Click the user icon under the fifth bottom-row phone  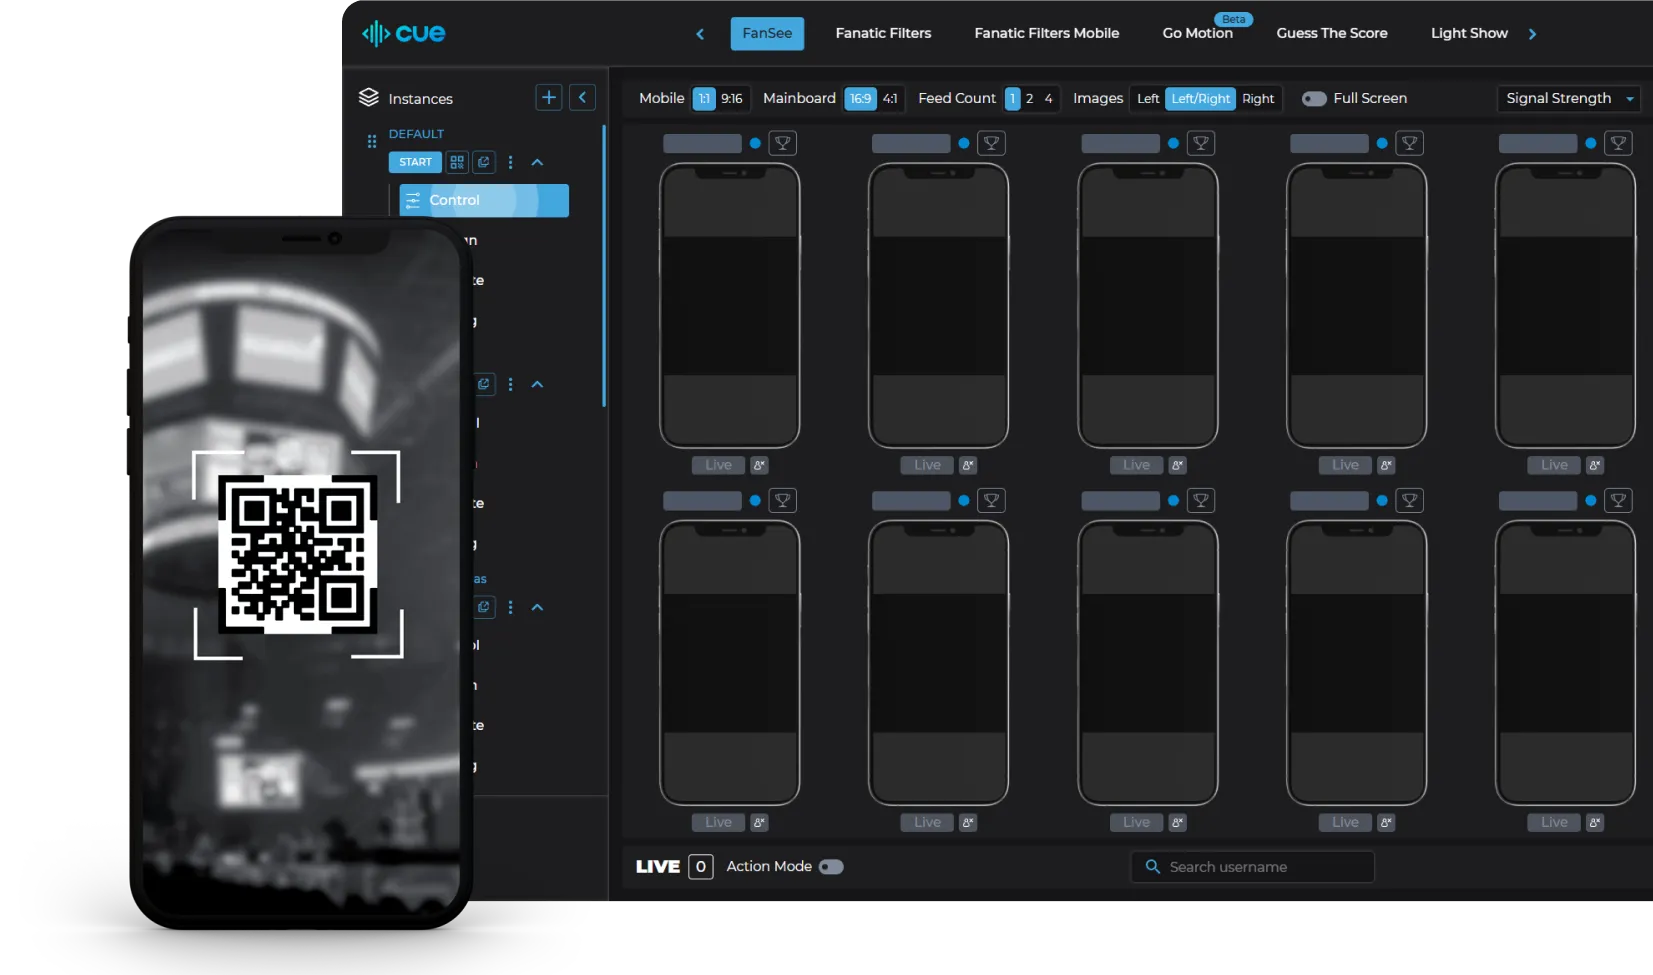[1595, 822]
